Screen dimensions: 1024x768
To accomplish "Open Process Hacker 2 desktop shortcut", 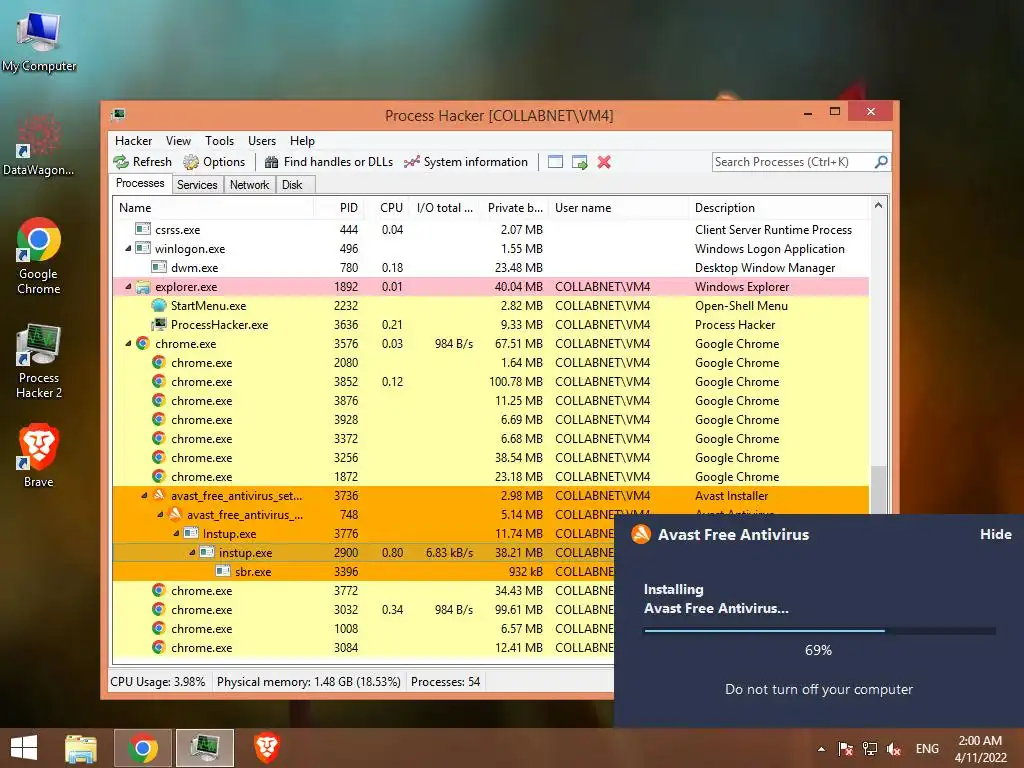I will click(39, 360).
